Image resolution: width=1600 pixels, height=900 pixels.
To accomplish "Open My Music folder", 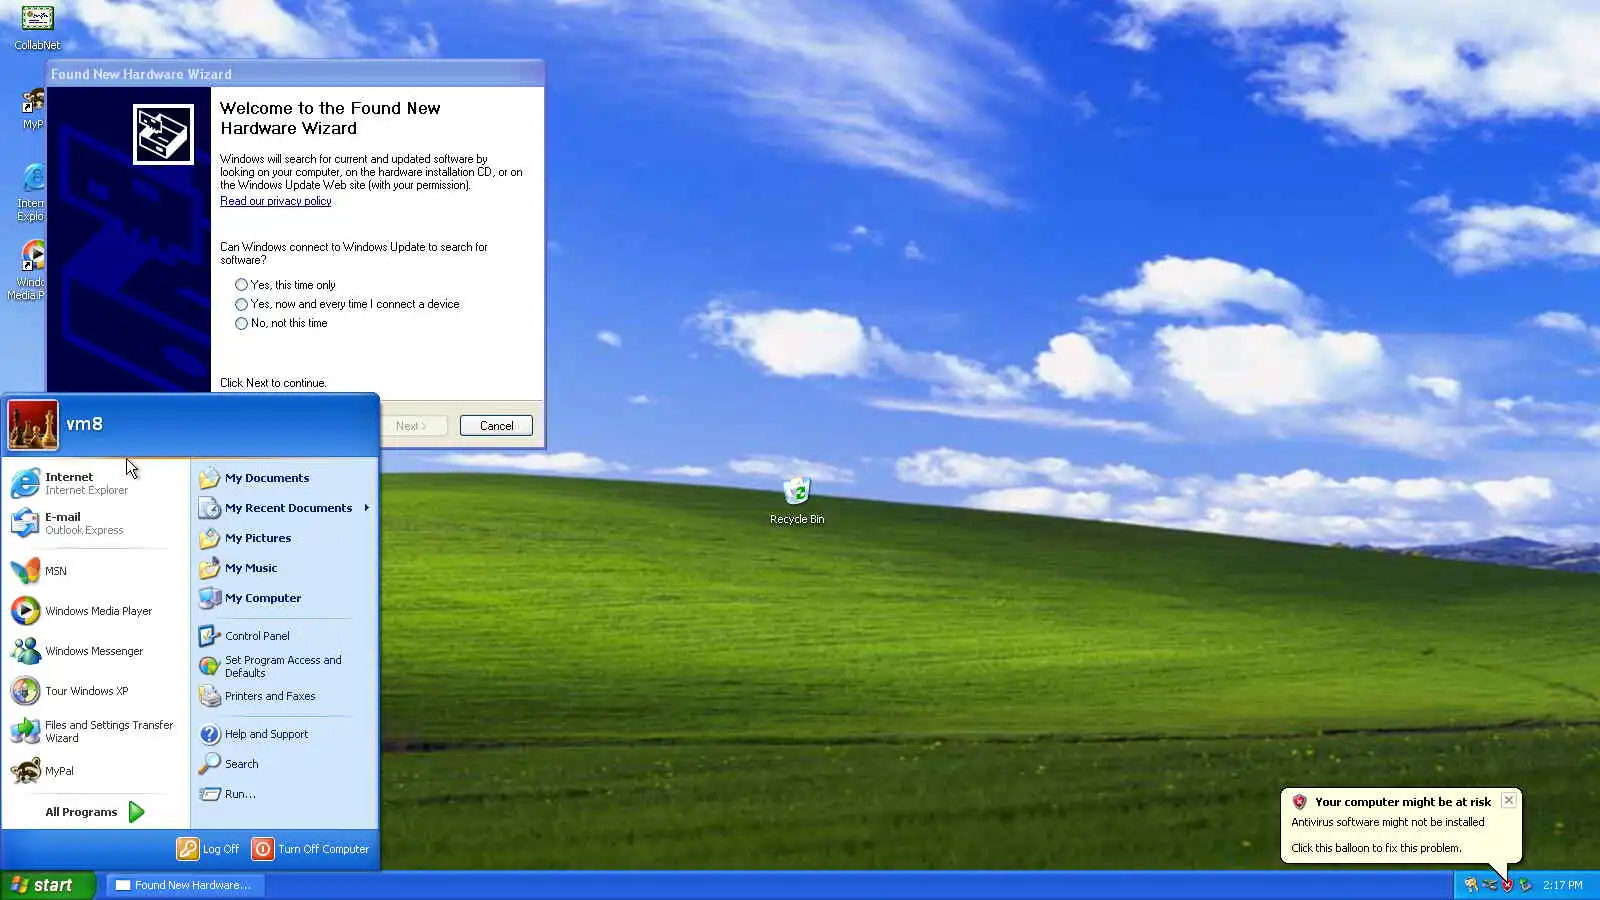I will point(284,568).
